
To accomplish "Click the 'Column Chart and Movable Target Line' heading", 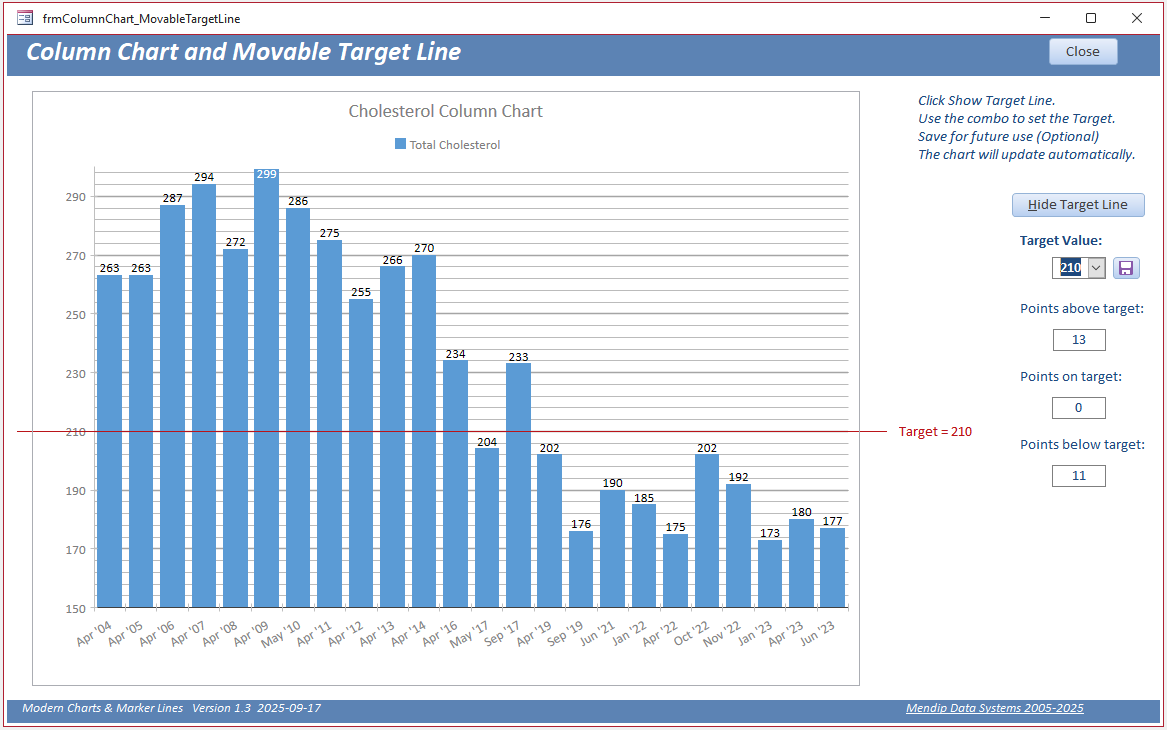I will coord(243,51).
